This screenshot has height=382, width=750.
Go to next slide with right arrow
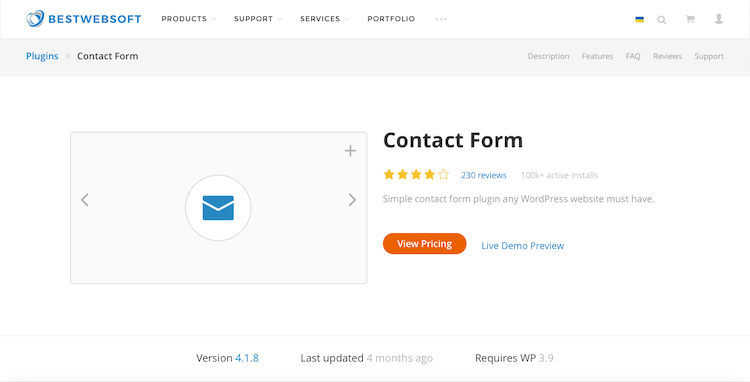coord(352,200)
